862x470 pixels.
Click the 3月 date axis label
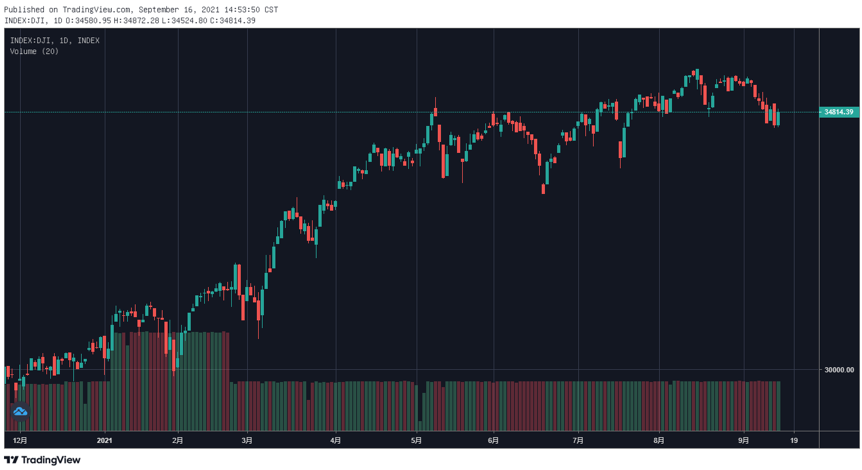(x=247, y=440)
